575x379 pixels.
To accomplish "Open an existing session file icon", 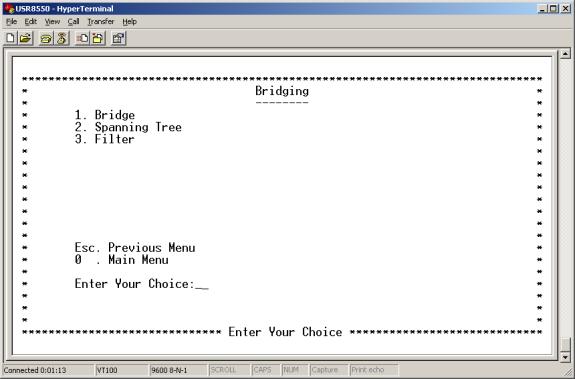I will tap(26, 38).
